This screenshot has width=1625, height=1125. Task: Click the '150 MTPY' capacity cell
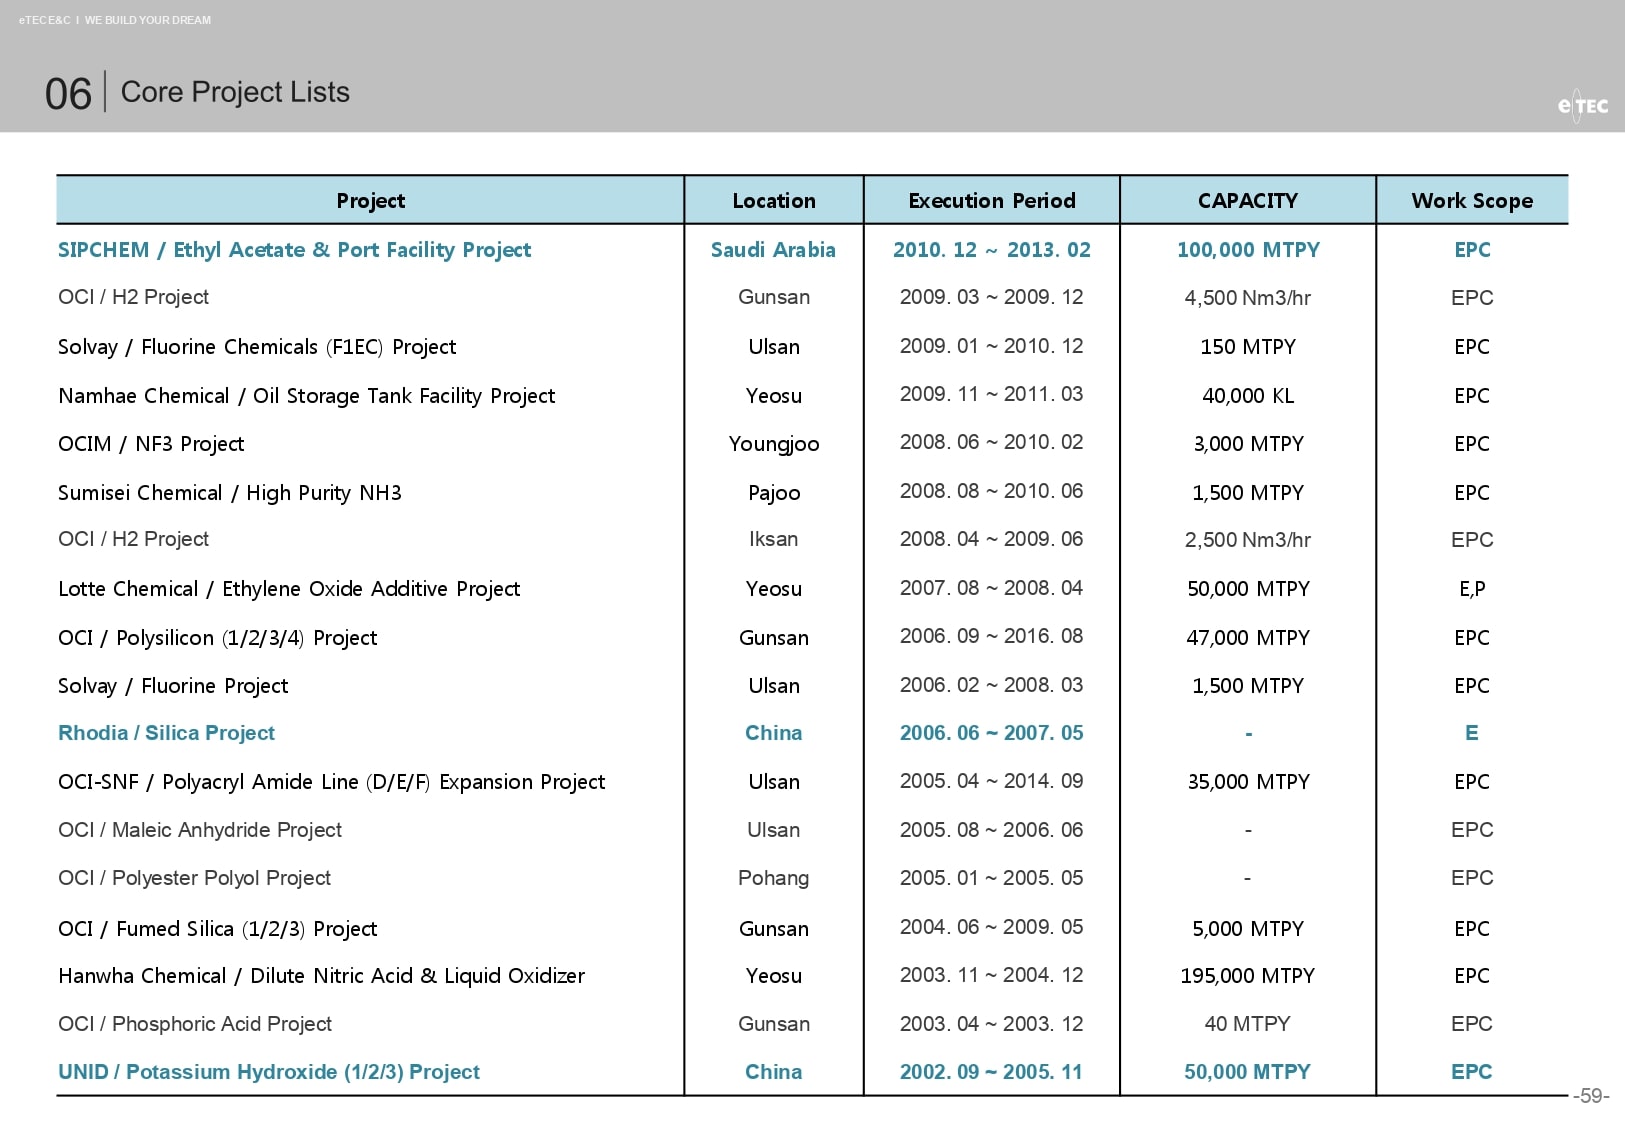[1248, 347]
